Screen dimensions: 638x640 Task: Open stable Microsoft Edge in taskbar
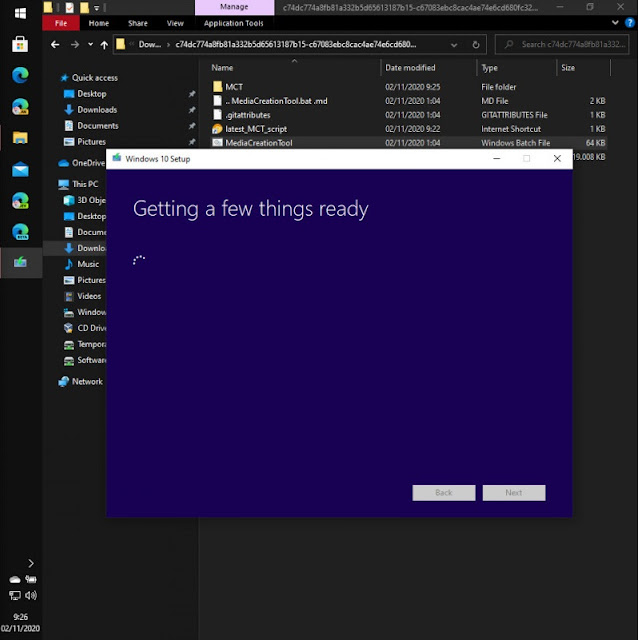pos(20,75)
